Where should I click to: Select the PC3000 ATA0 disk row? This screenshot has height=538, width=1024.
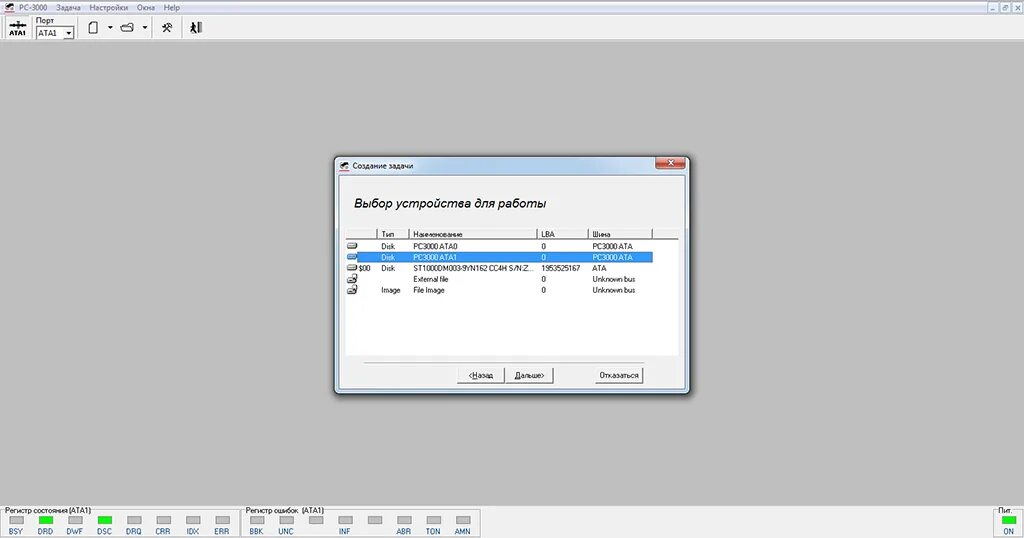tap(499, 246)
